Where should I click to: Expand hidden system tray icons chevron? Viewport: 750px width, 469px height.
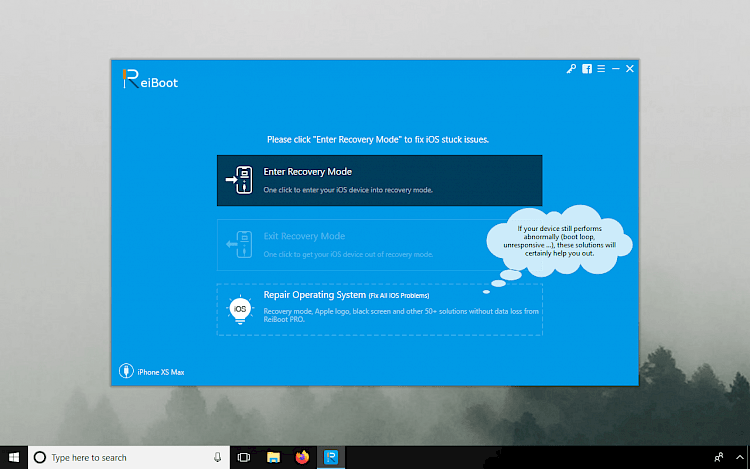740,458
